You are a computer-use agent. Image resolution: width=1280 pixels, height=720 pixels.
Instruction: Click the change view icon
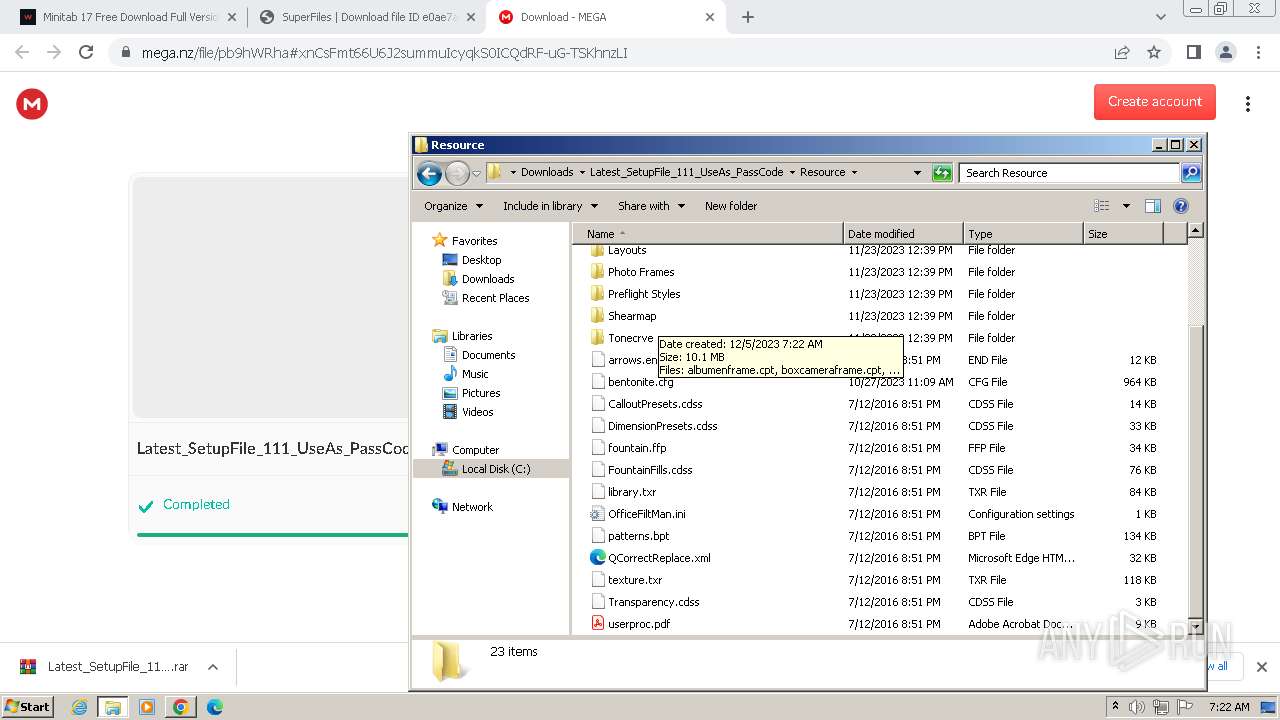(x=1102, y=206)
